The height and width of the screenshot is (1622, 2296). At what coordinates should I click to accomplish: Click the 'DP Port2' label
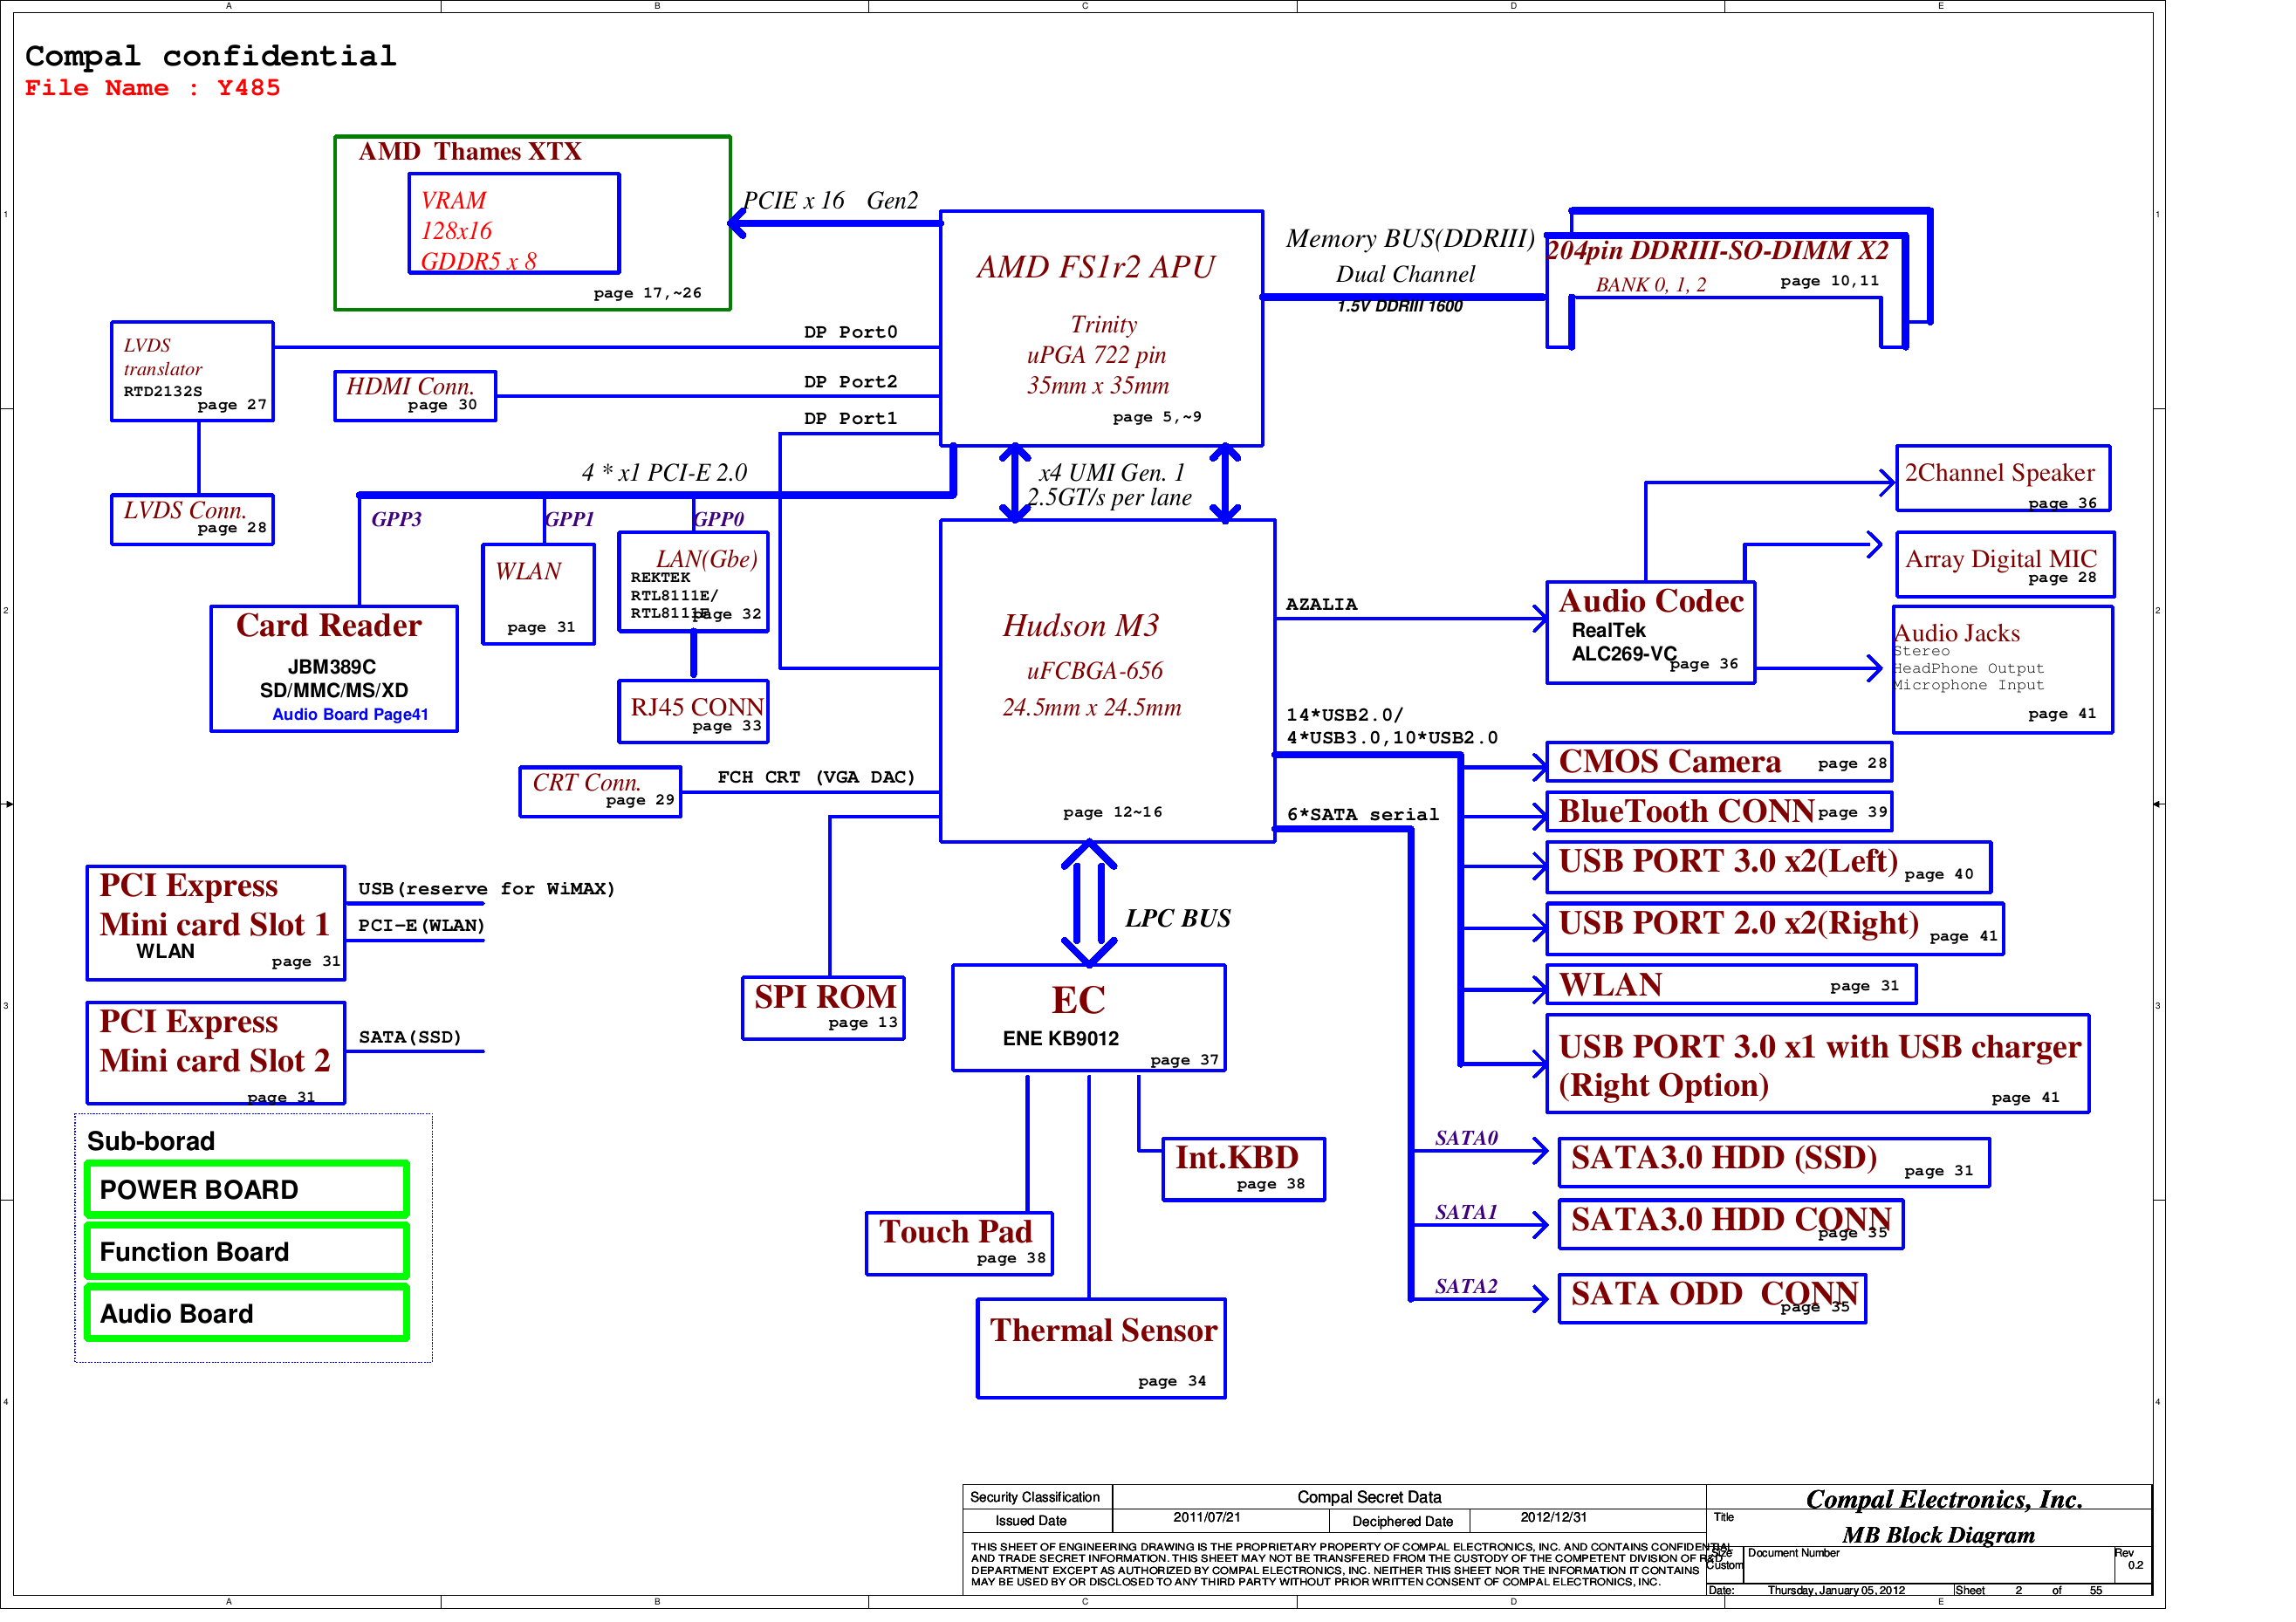851,382
